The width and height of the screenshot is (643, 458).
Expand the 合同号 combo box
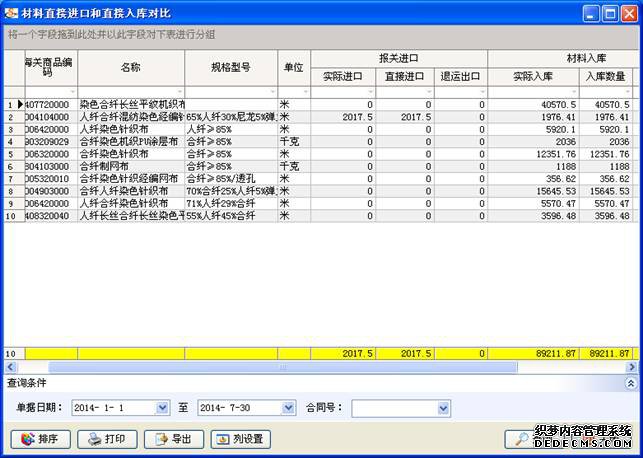pyautogui.click(x=443, y=408)
